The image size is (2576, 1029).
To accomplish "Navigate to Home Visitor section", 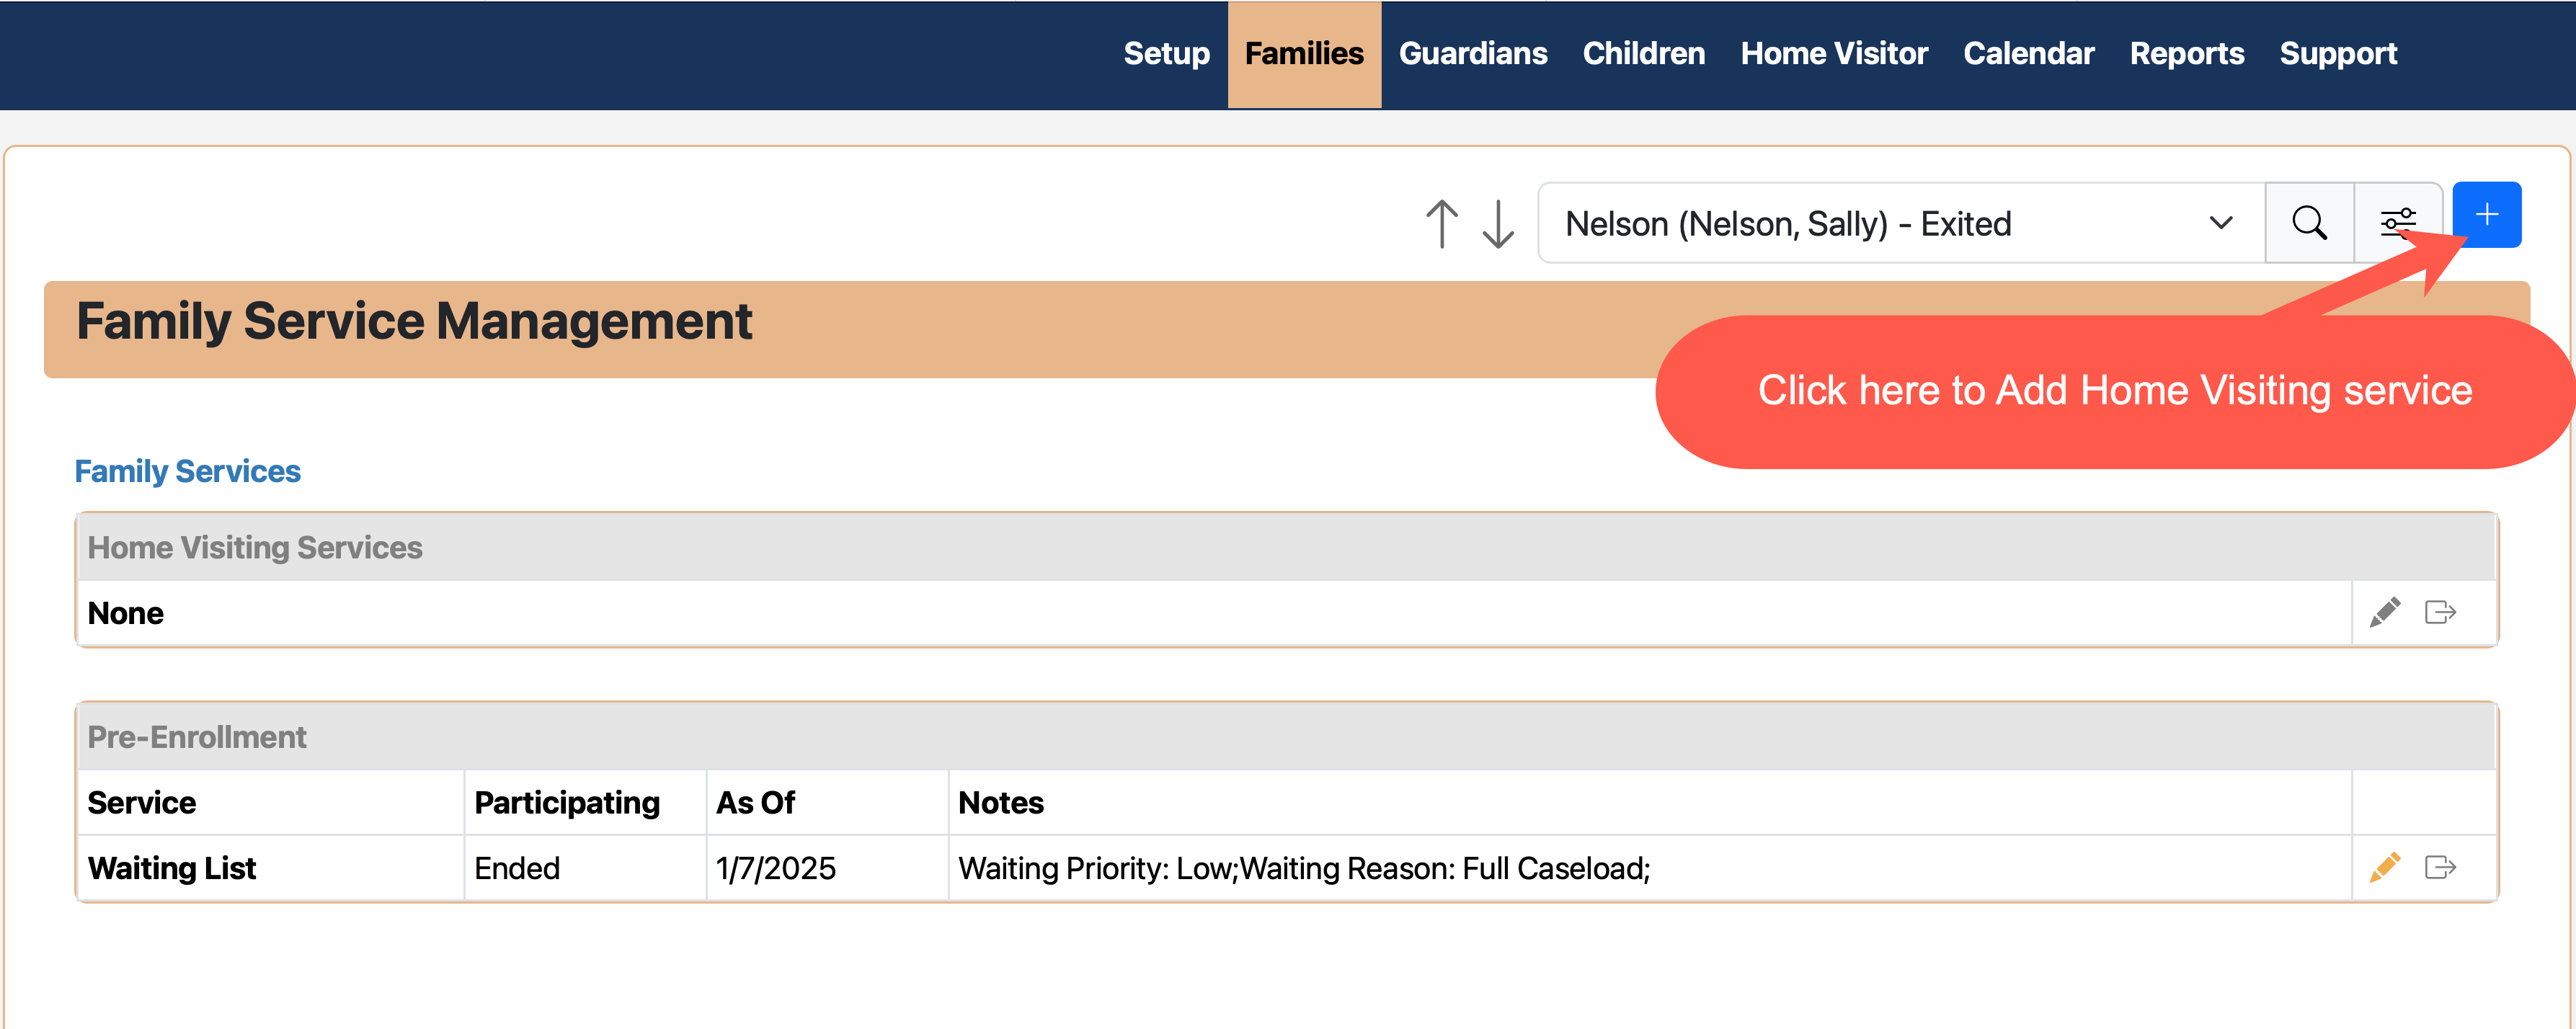I will click(x=1833, y=53).
